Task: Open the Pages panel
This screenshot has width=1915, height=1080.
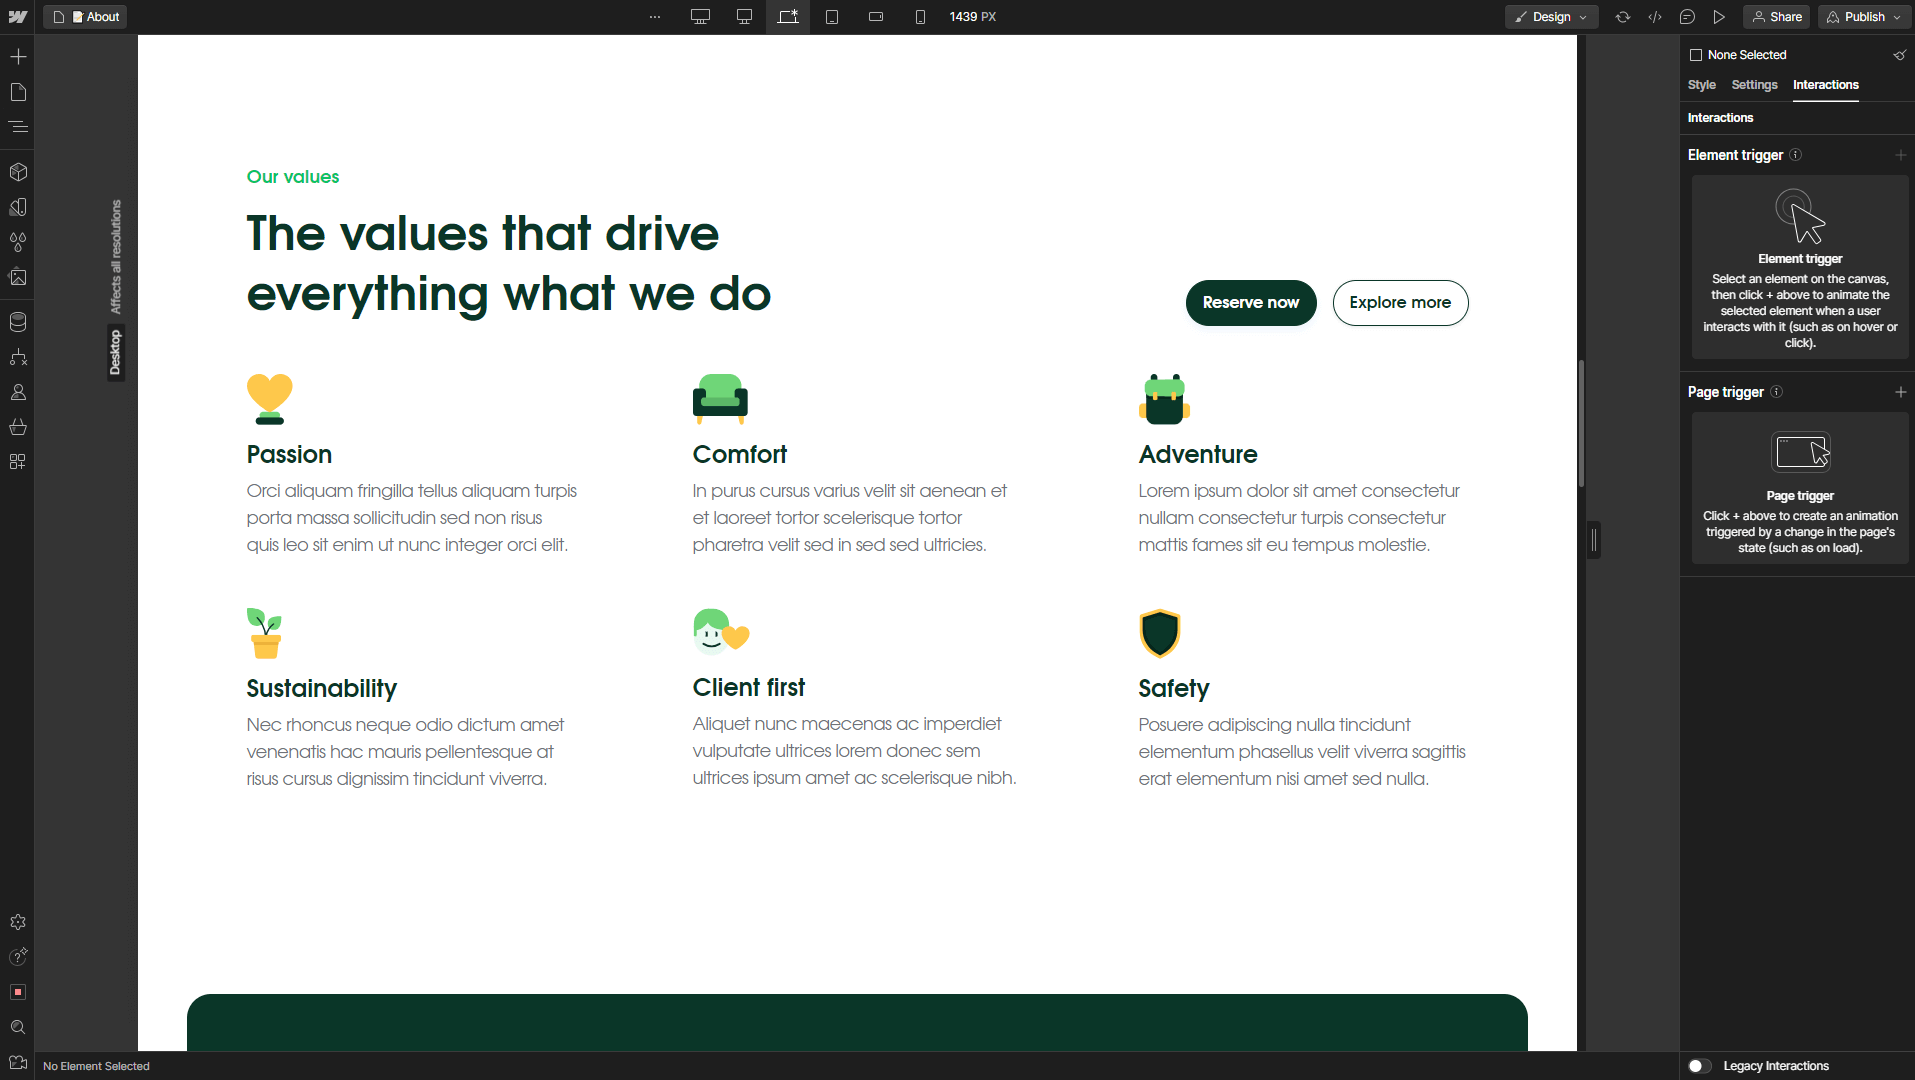Action: coord(18,92)
